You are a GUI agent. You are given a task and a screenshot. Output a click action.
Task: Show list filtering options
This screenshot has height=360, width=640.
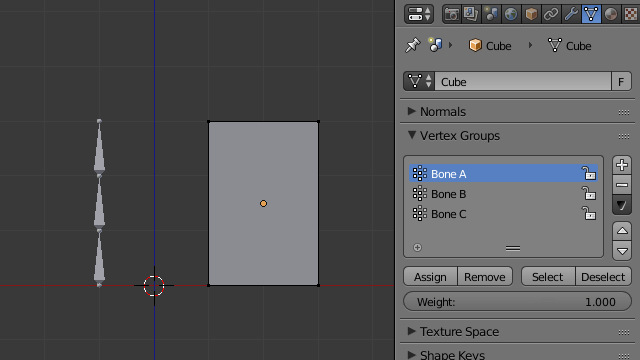click(x=417, y=247)
